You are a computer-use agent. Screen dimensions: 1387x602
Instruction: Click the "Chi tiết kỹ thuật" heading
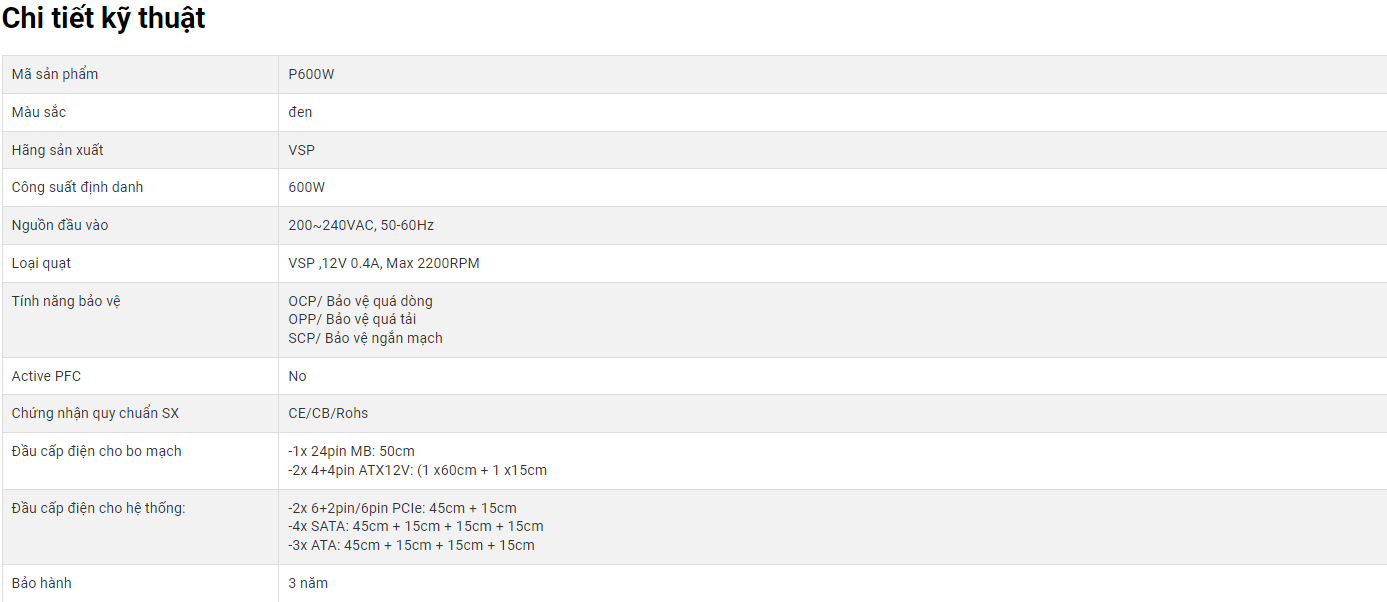click(104, 18)
